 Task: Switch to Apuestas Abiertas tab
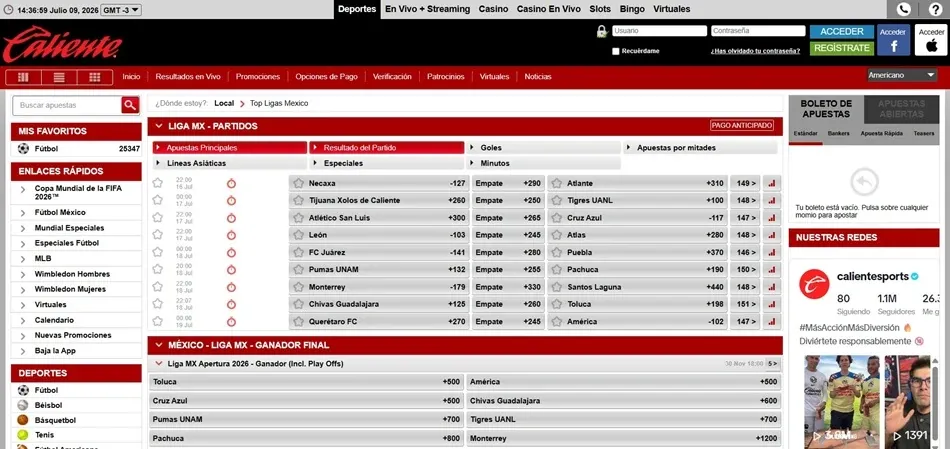pyautogui.click(x=901, y=109)
